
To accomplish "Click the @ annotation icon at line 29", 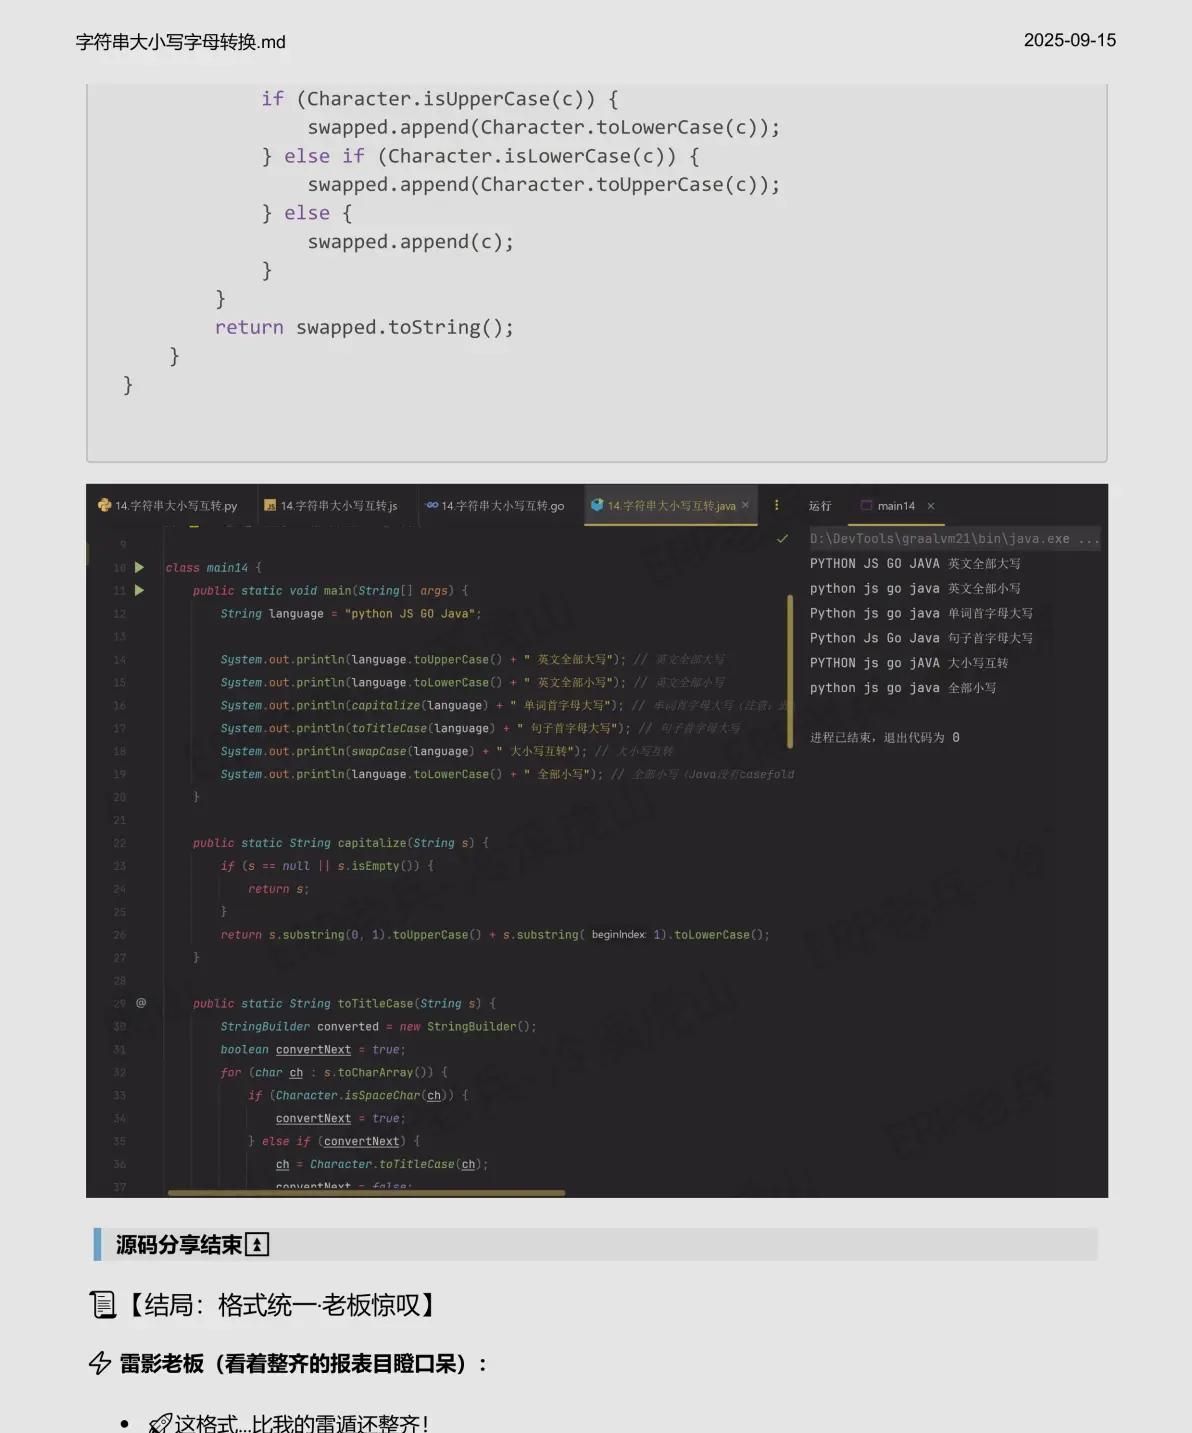I will (140, 1003).
